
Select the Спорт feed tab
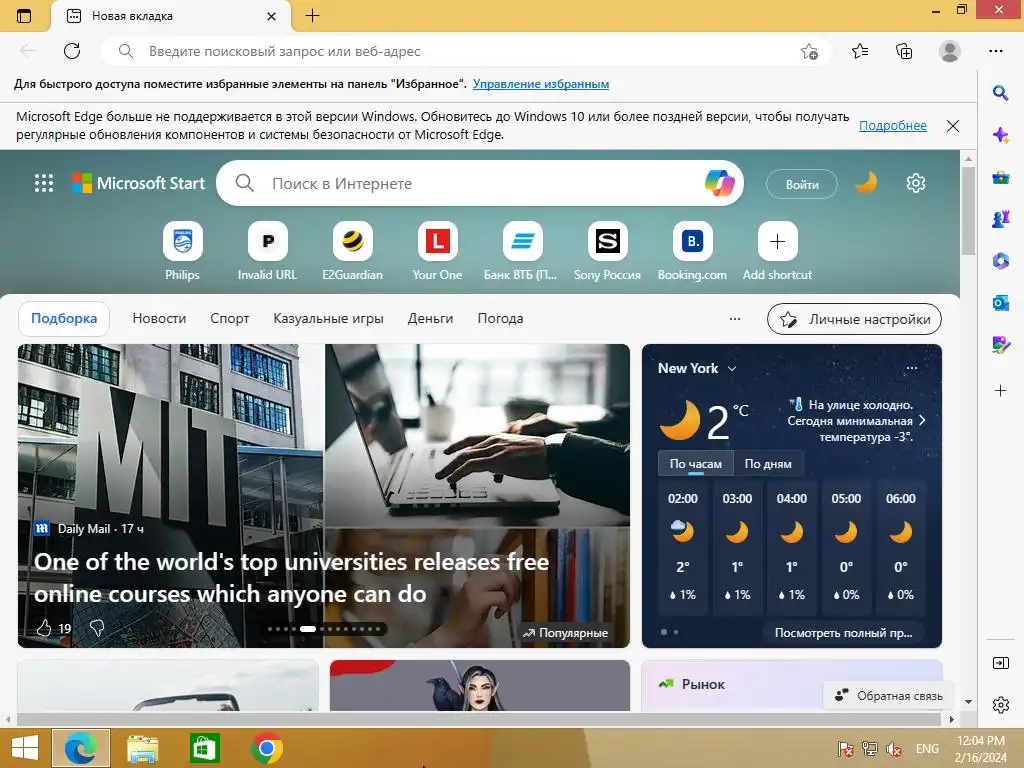pyautogui.click(x=230, y=319)
